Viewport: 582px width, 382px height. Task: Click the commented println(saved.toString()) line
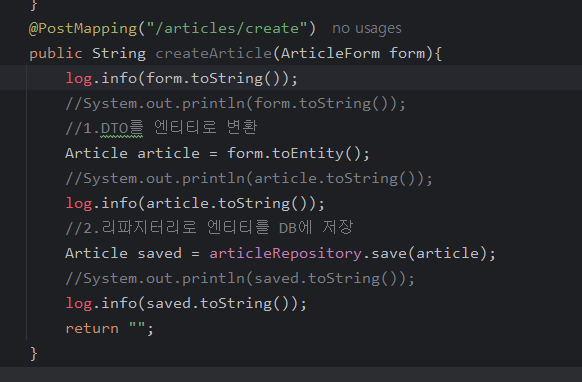(x=240, y=278)
